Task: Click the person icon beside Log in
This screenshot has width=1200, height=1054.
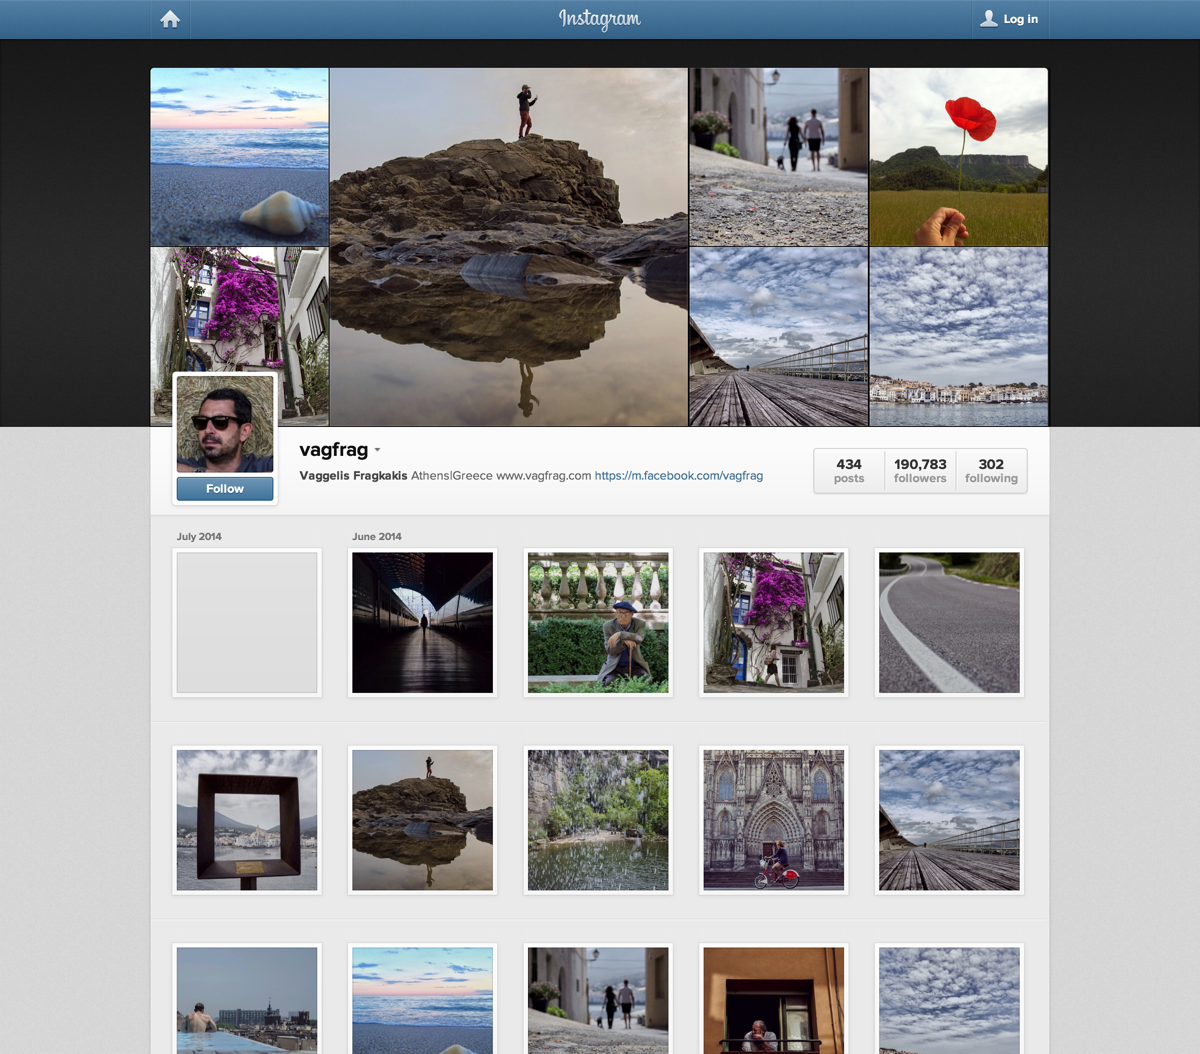Action: click(x=988, y=18)
